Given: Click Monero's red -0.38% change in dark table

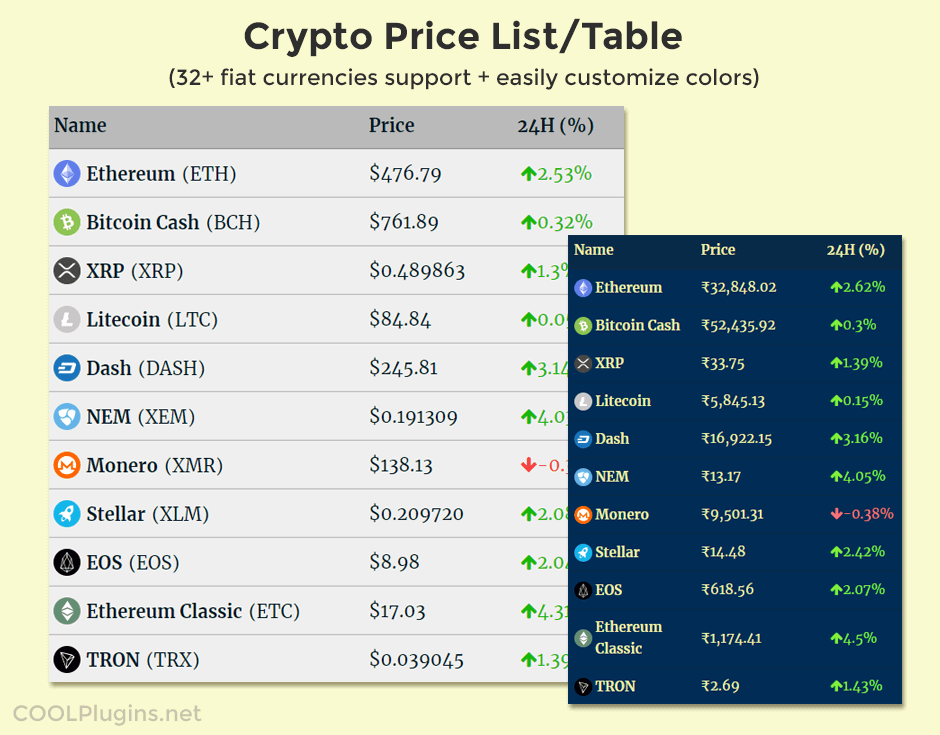Looking at the screenshot, I should (861, 514).
